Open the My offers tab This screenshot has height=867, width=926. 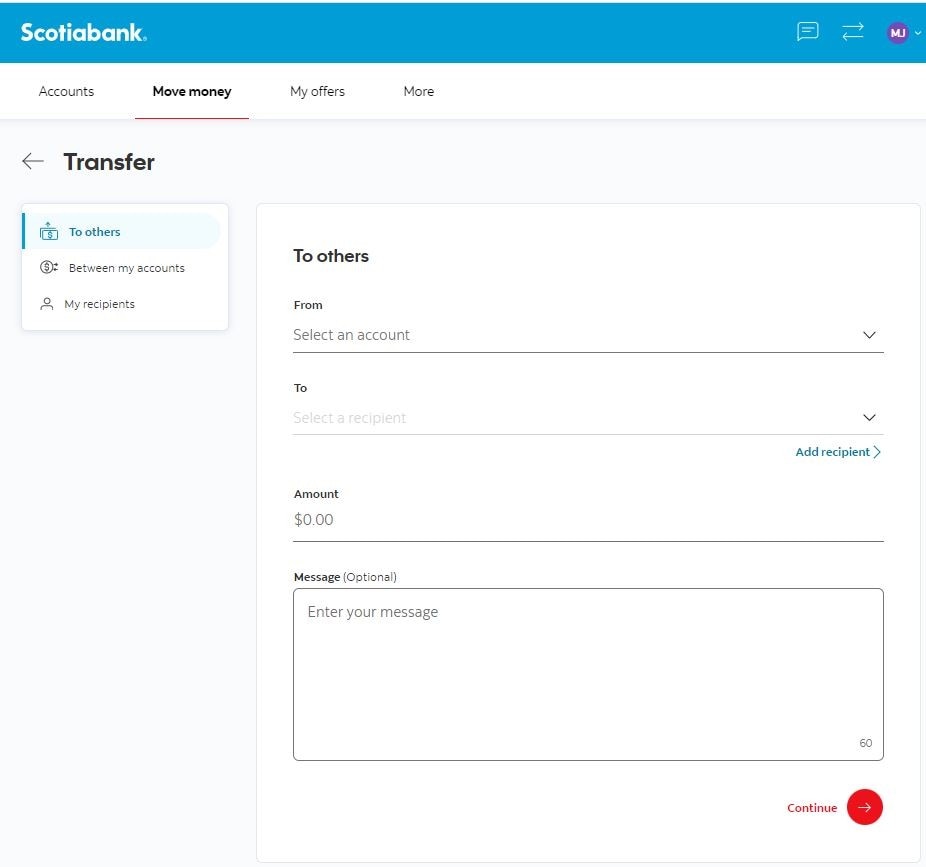coord(317,92)
